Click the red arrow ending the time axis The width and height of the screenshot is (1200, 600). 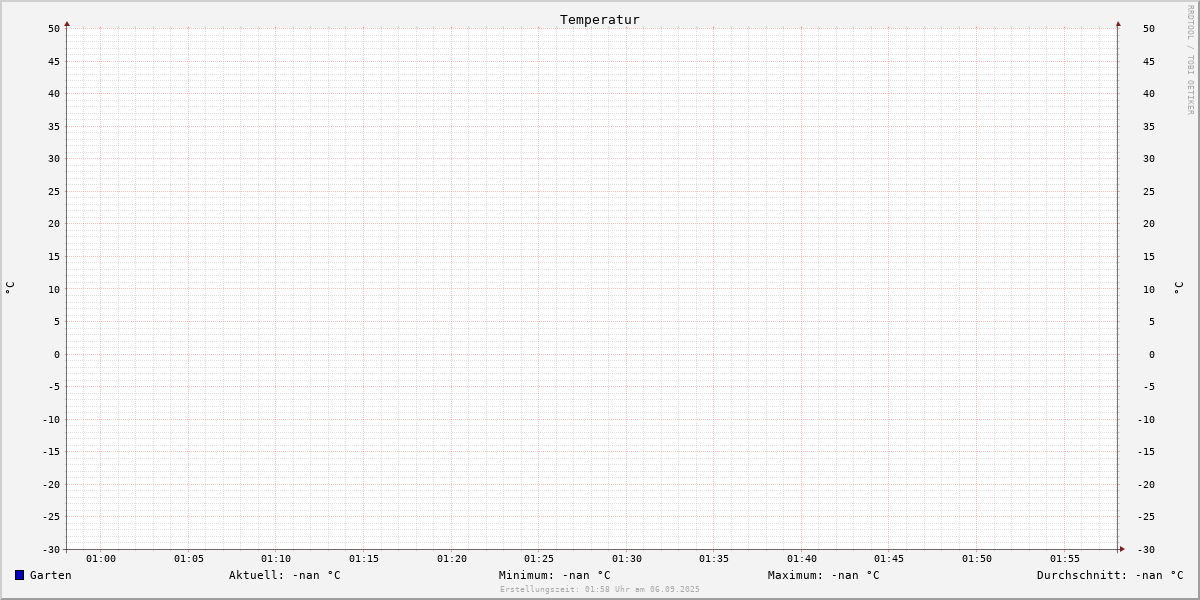point(1122,549)
